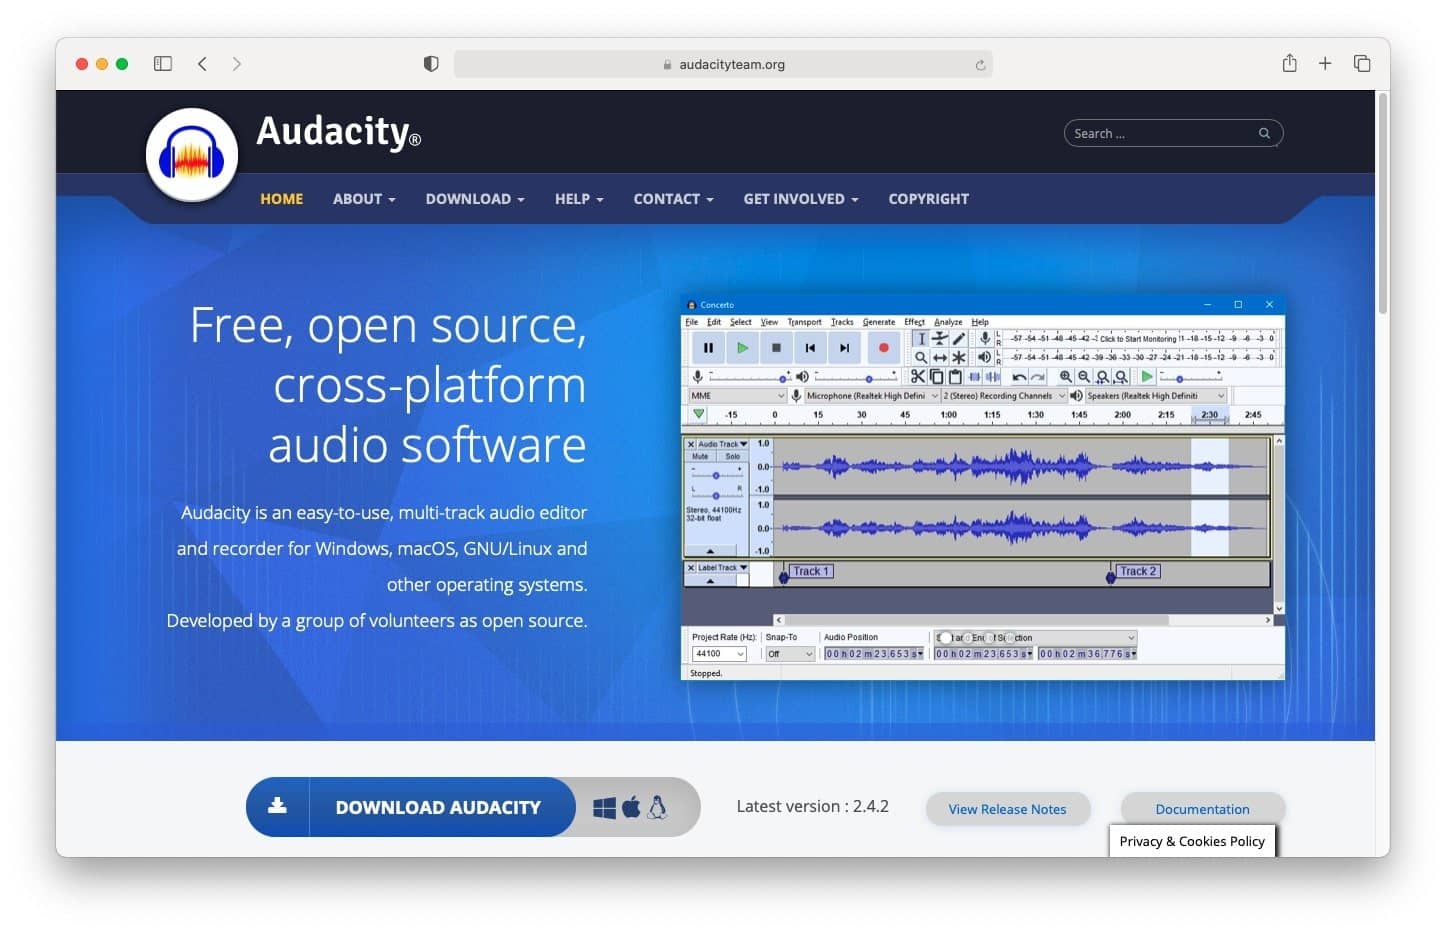1446x931 pixels.
Task: Open the Analyze menu in Audacity
Action: (x=948, y=322)
